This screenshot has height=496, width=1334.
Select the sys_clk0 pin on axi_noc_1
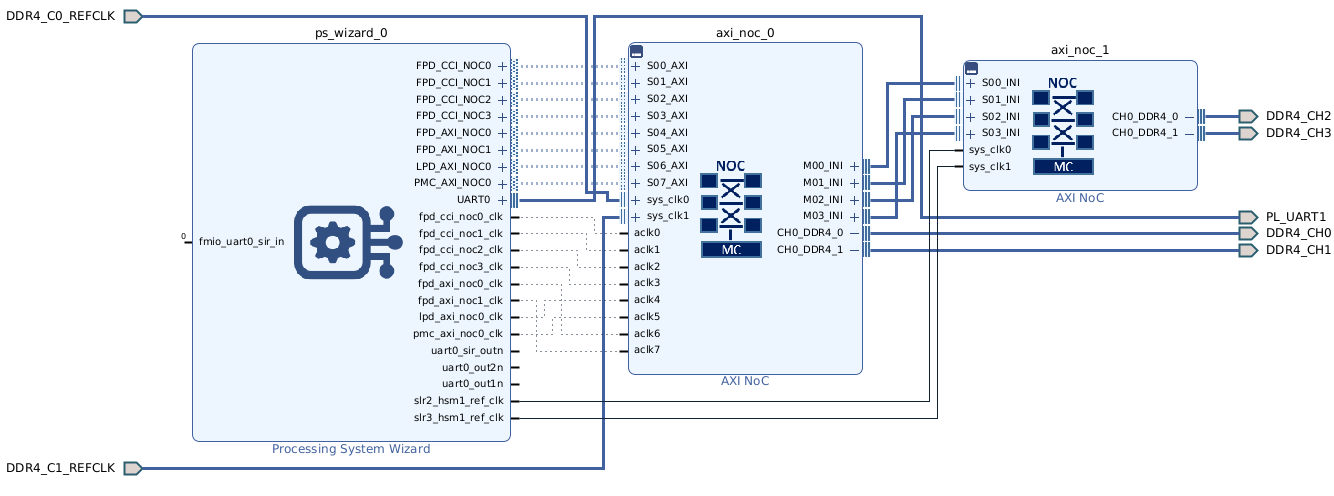click(989, 149)
